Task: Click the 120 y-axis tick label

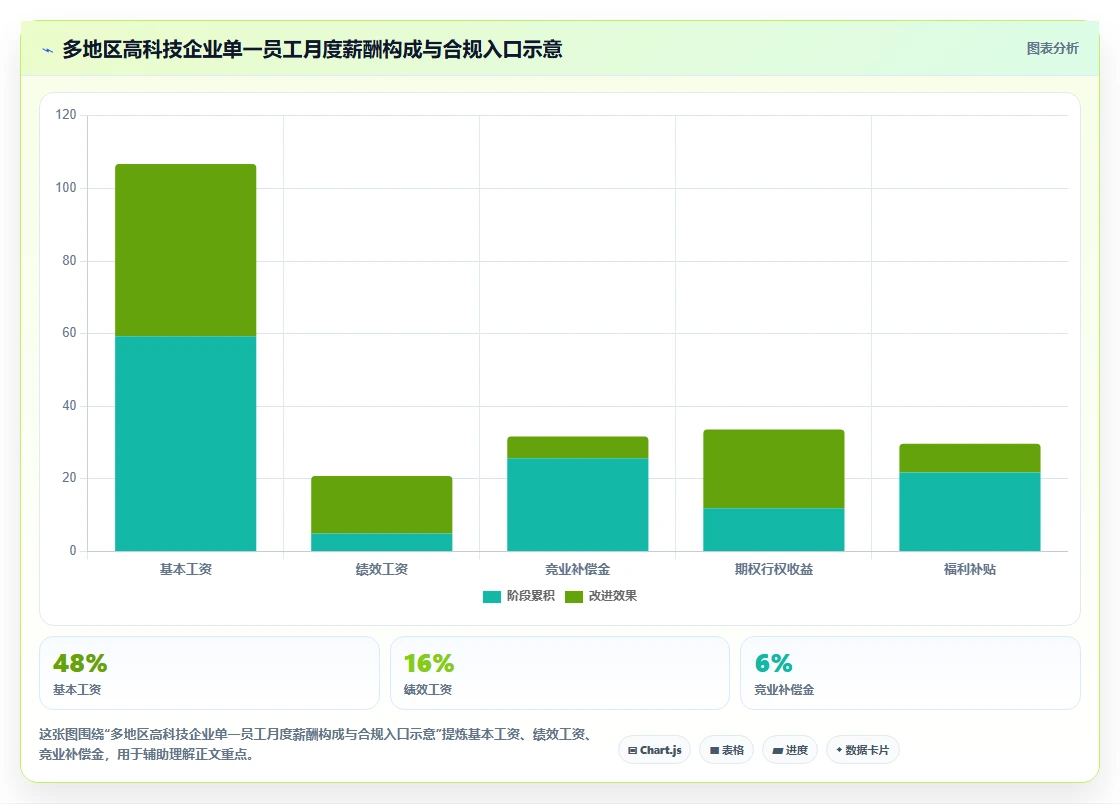Action: 66,115
